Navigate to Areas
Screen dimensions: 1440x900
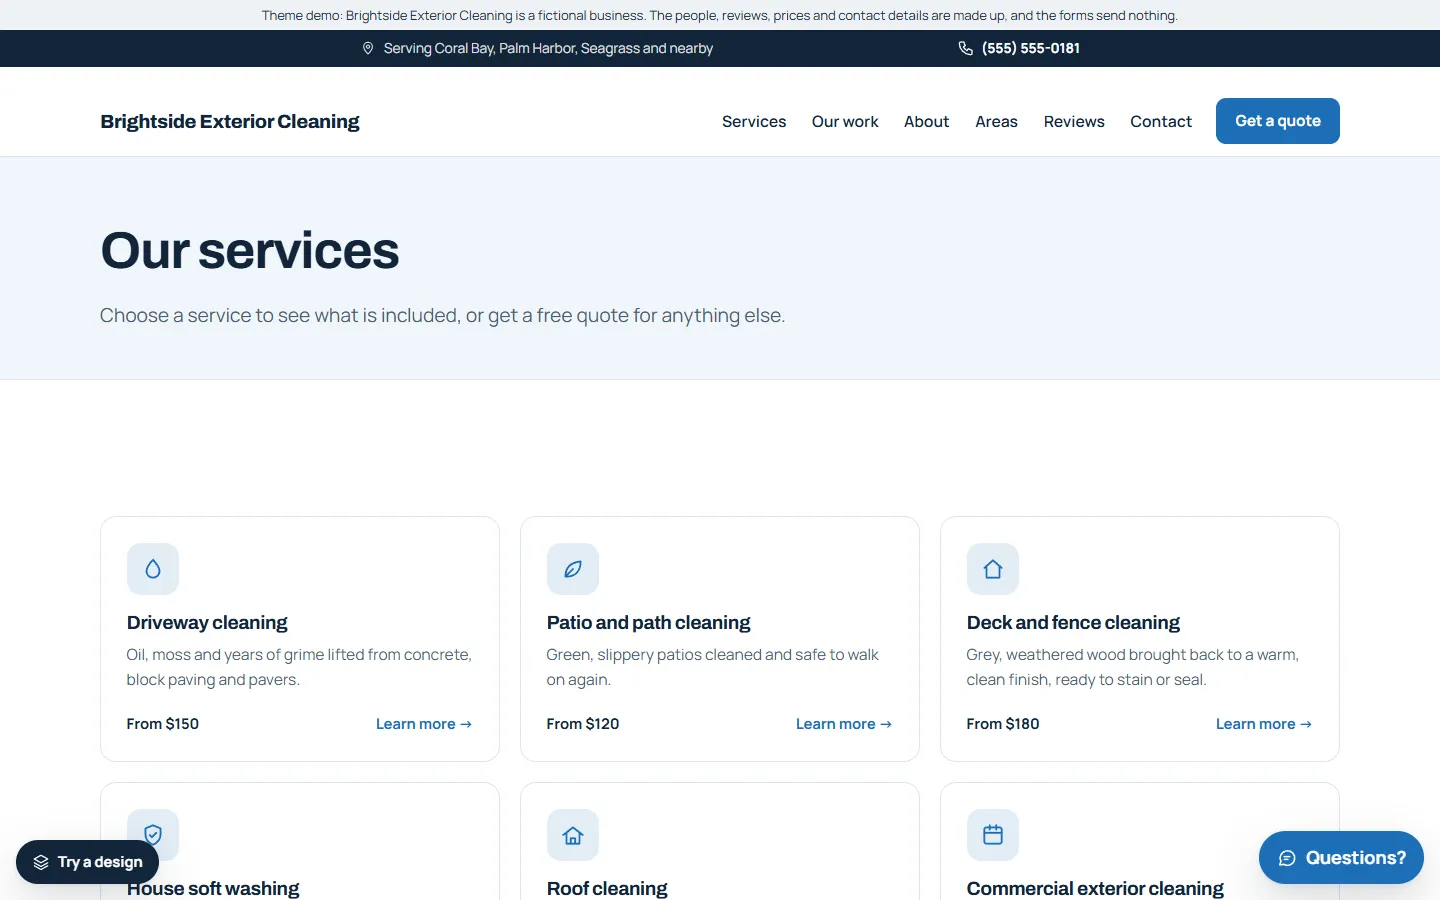click(997, 121)
